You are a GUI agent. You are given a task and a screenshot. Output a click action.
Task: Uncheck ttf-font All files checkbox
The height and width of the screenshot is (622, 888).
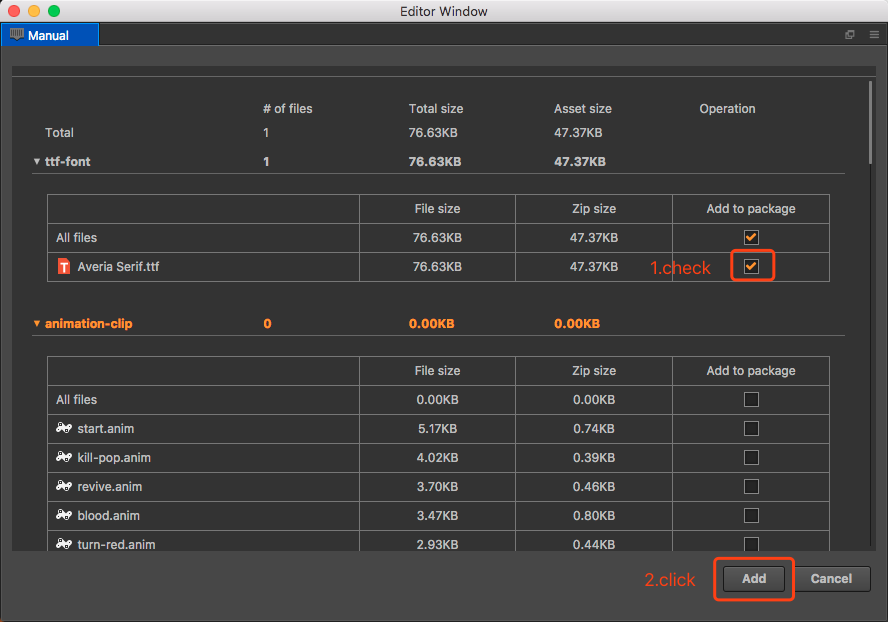coord(751,237)
